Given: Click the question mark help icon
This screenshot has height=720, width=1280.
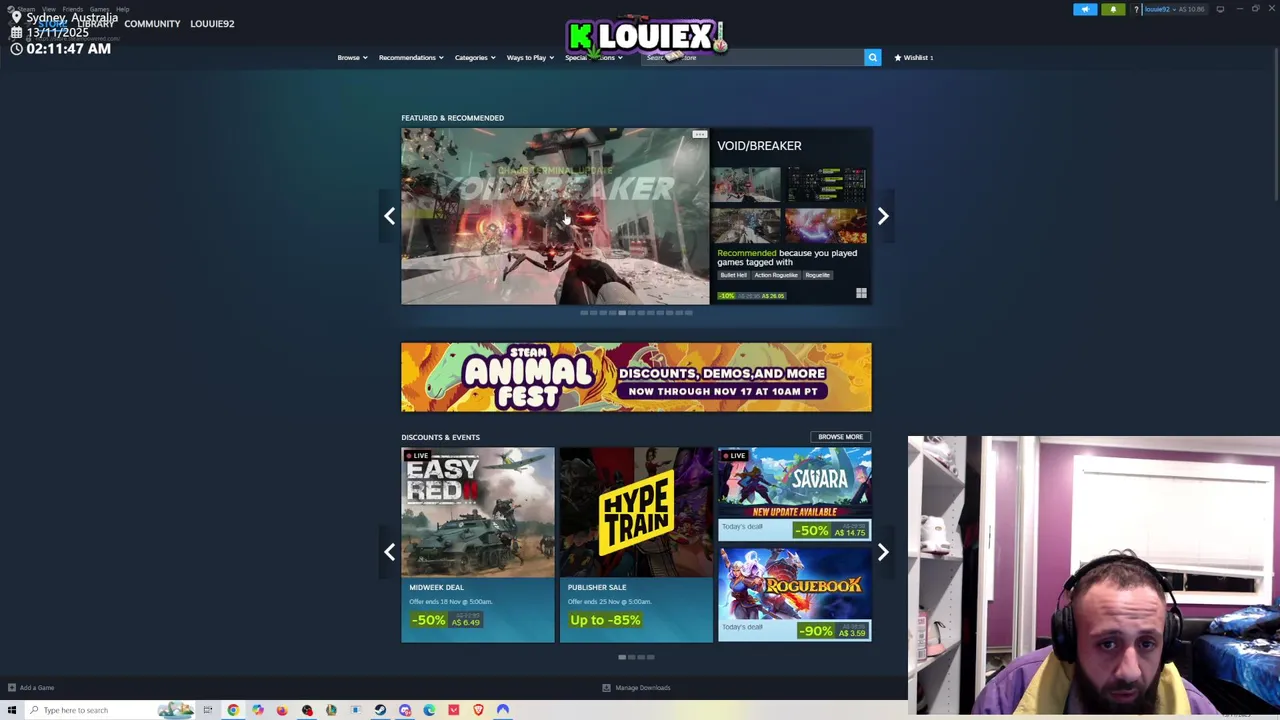Looking at the screenshot, I should click(1136, 9).
